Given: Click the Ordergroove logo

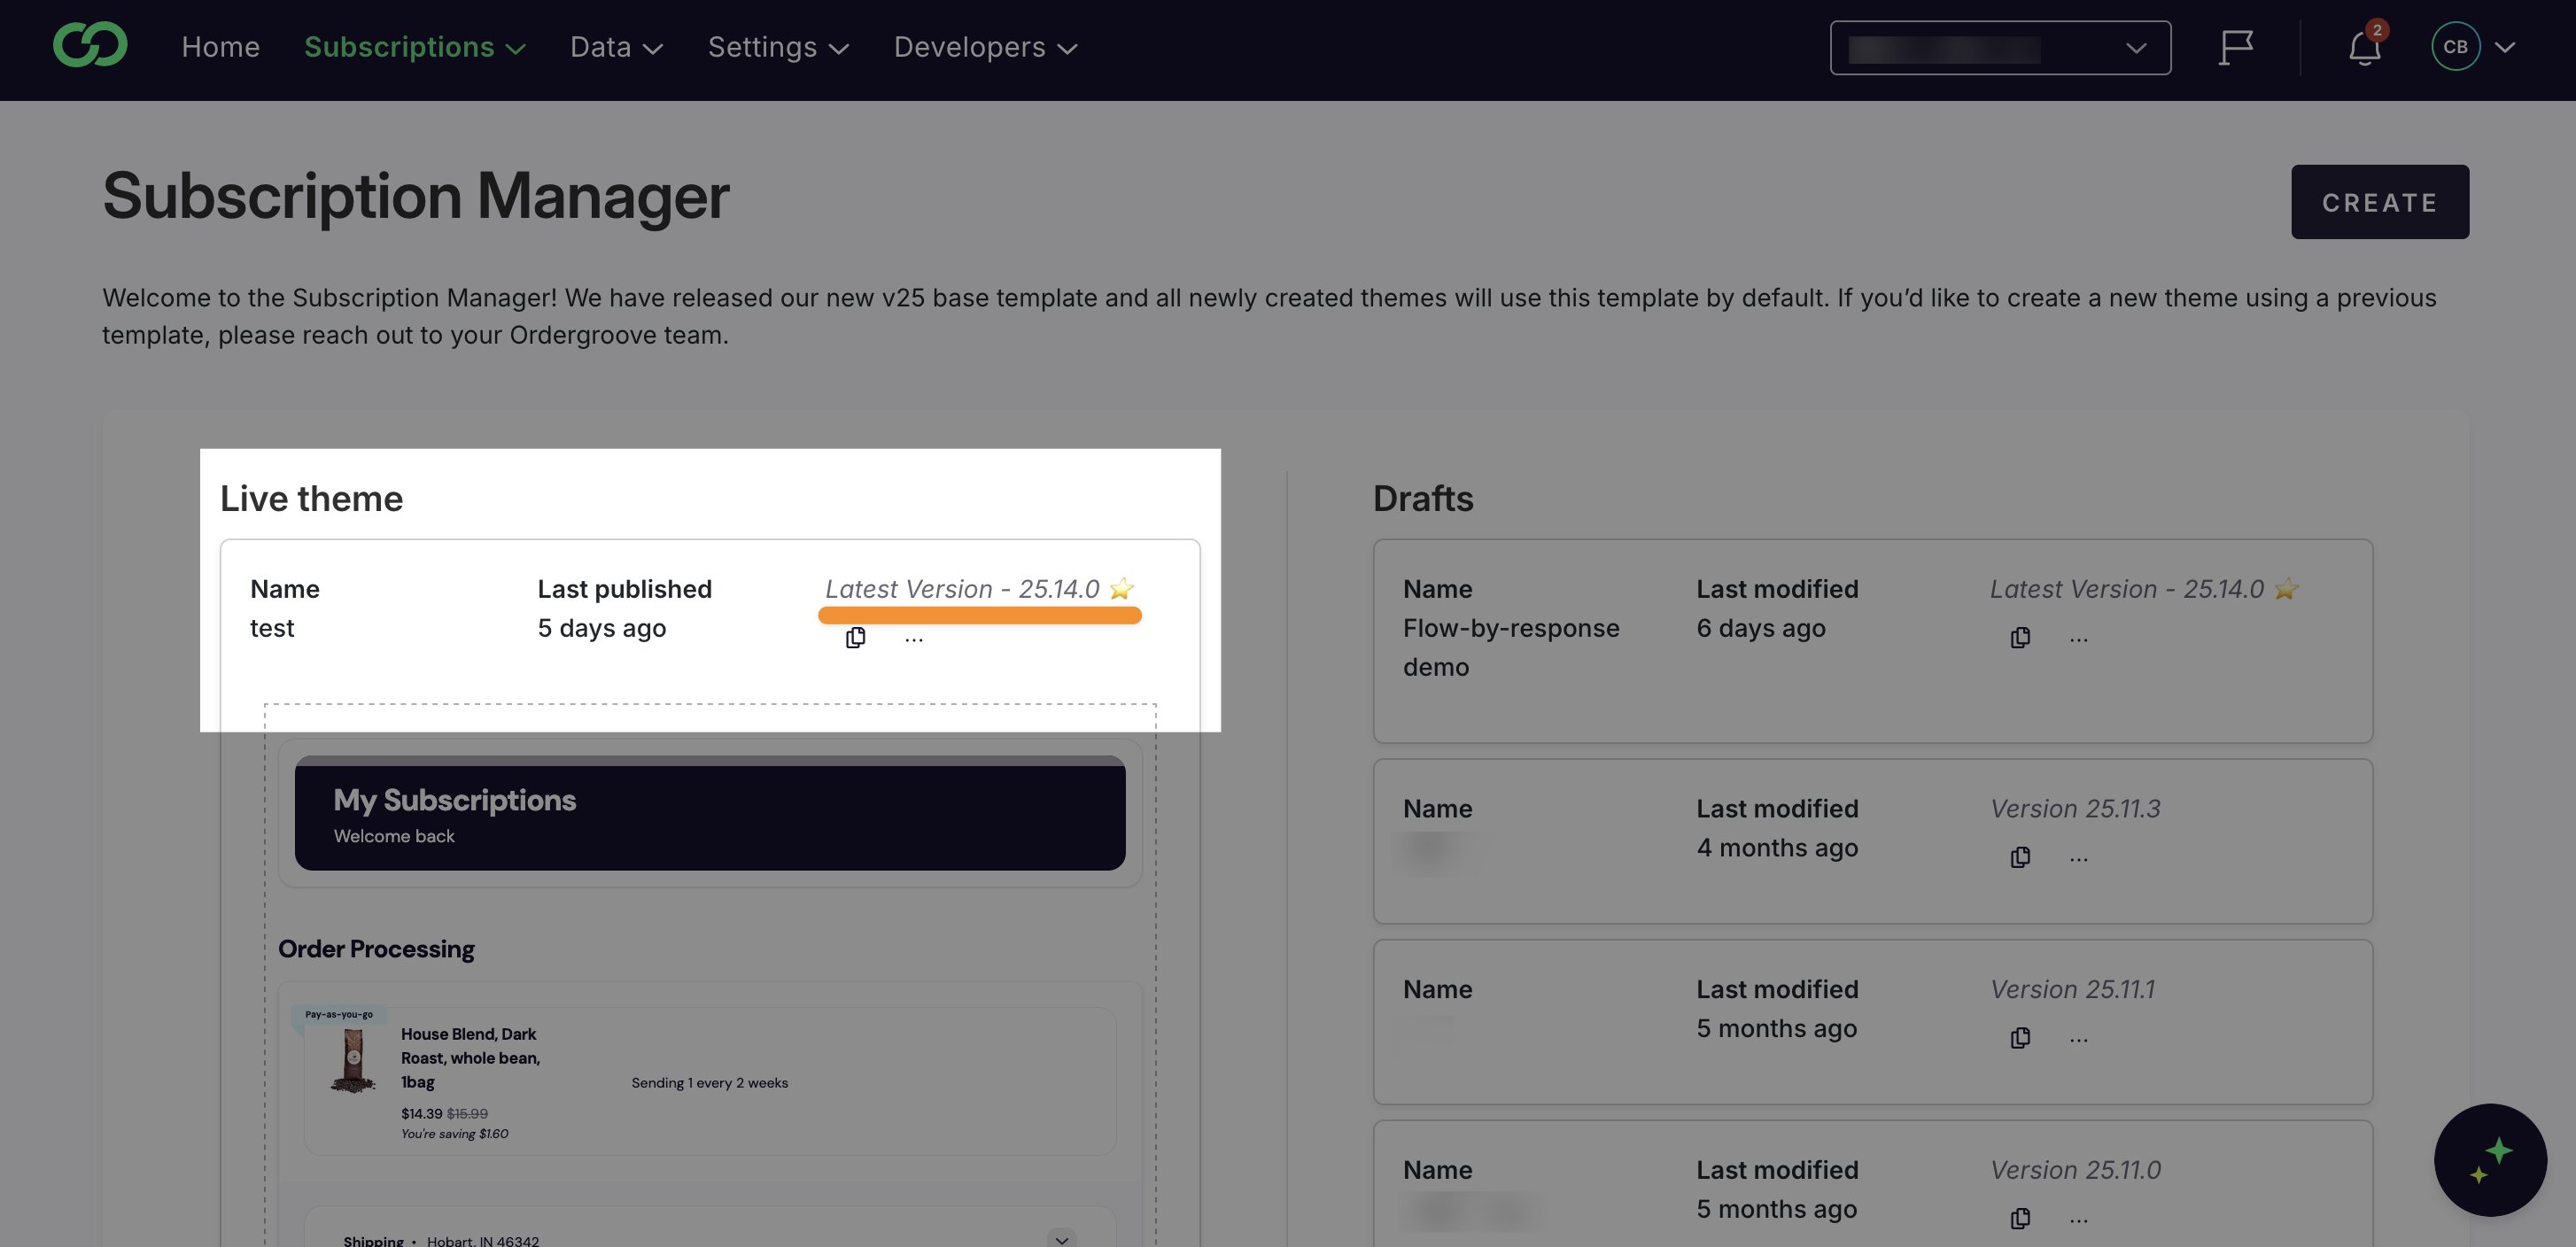Looking at the screenshot, I should pyautogui.click(x=91, y=45).
